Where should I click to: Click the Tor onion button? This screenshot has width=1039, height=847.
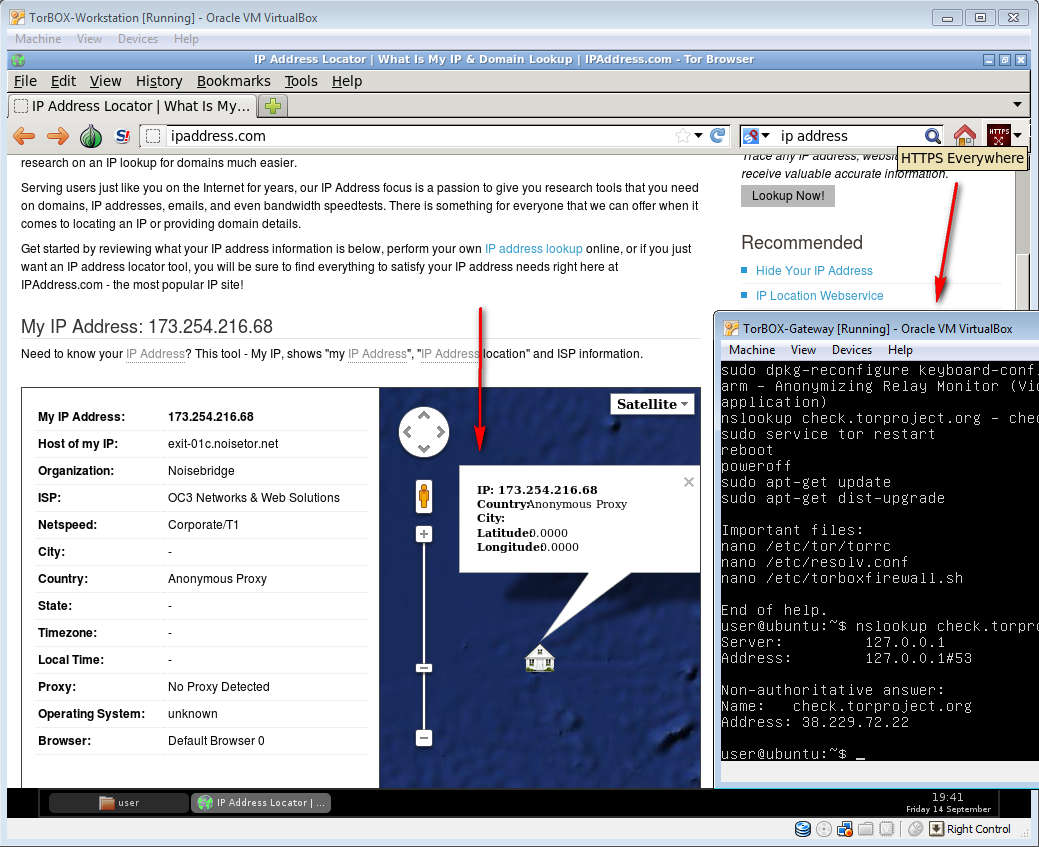coord(91,136)
